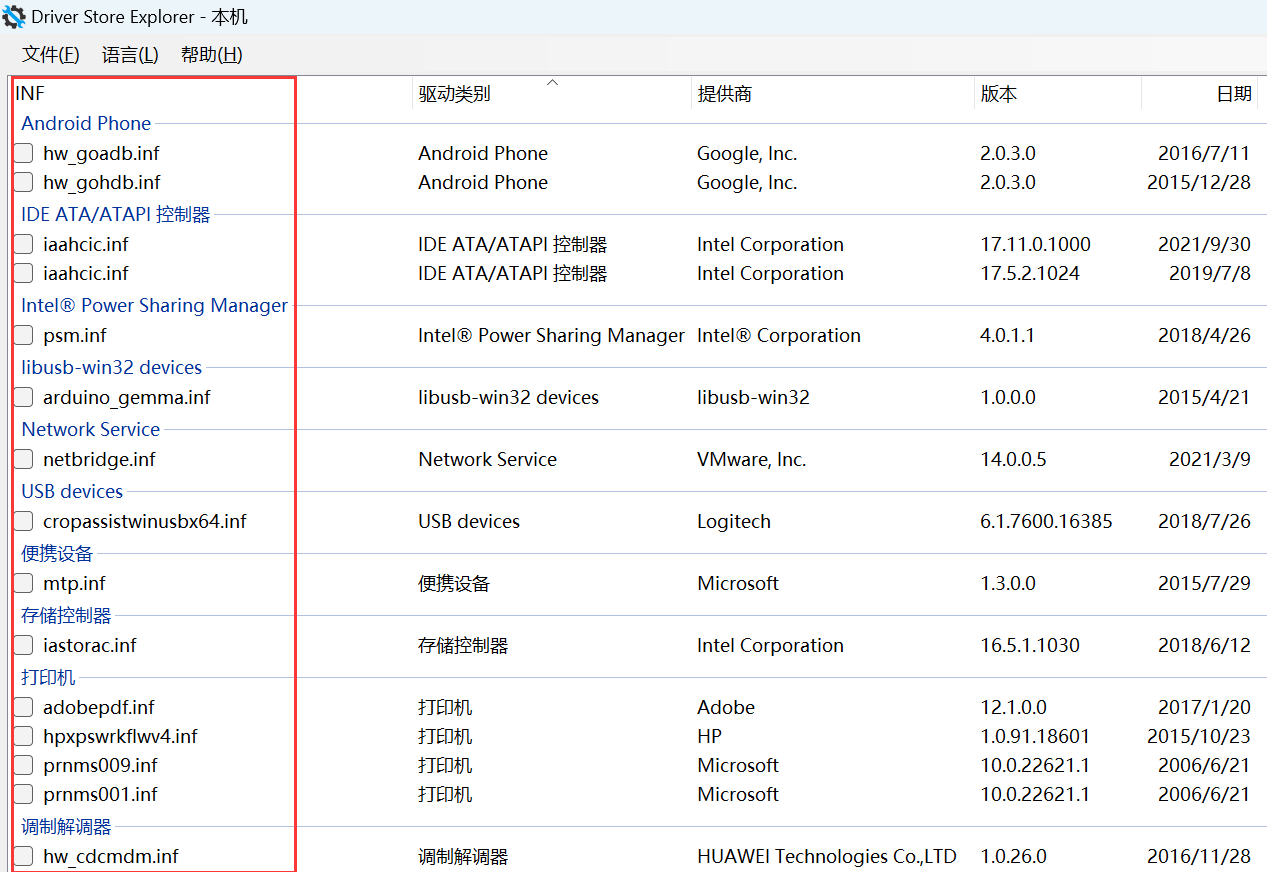Viewport: 1267px width, 872px height.
Task: Select the arduino_gemma.inf checkbox
Action: [x=24, y=398]
